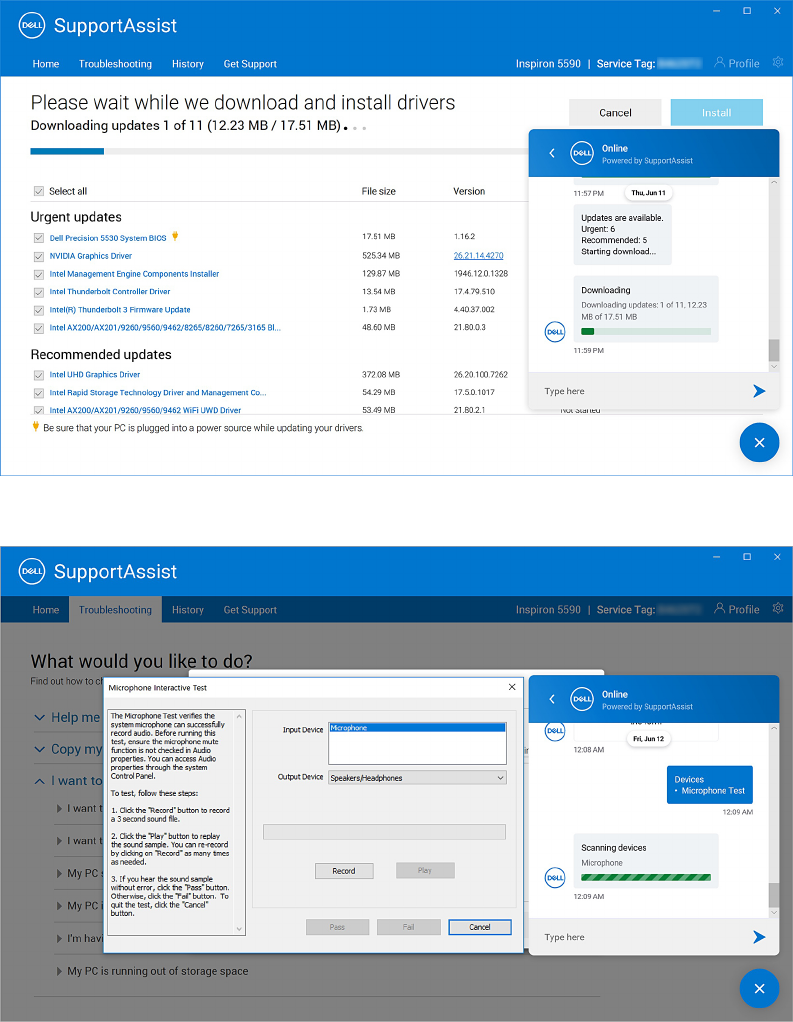
Task: Uncheck Intel Management Engine Components Installer
Action: point(38,274)
